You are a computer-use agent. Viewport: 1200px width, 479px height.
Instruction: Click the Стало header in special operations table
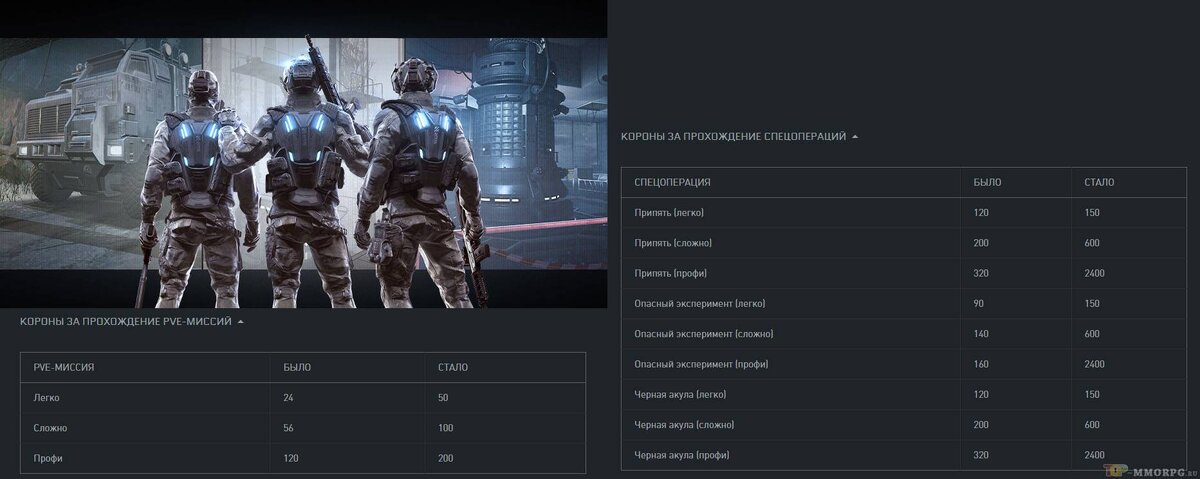[1099, 183]
